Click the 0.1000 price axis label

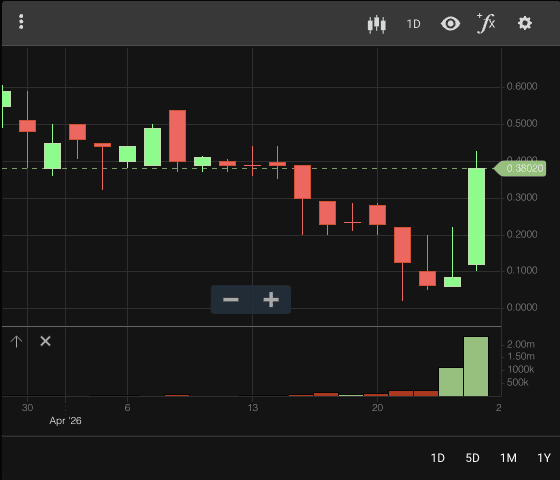pos(522,271)
